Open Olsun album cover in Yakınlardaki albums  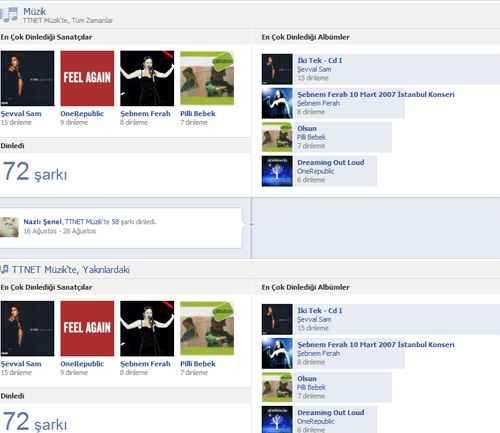coord(277,387)
